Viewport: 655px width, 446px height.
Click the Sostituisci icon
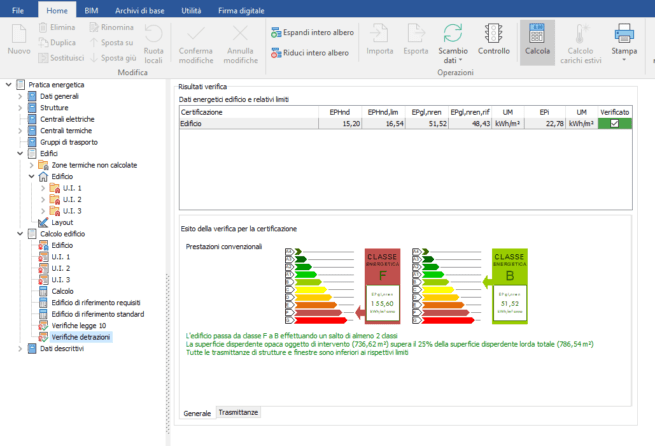[x=43, y=58]
